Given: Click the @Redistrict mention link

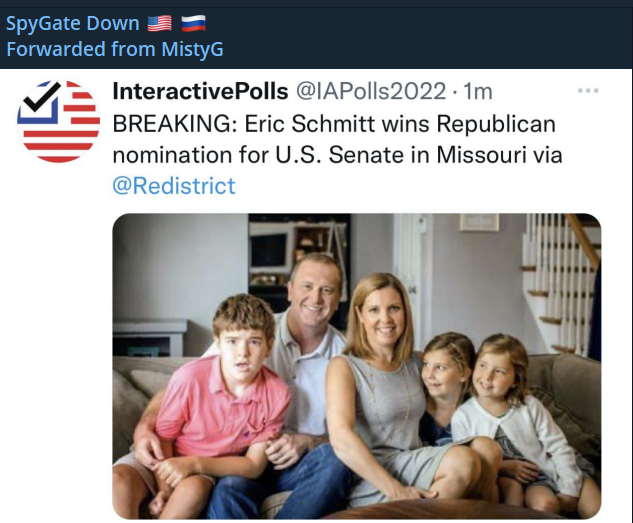Looking at the screenshot, I should 174,186.
